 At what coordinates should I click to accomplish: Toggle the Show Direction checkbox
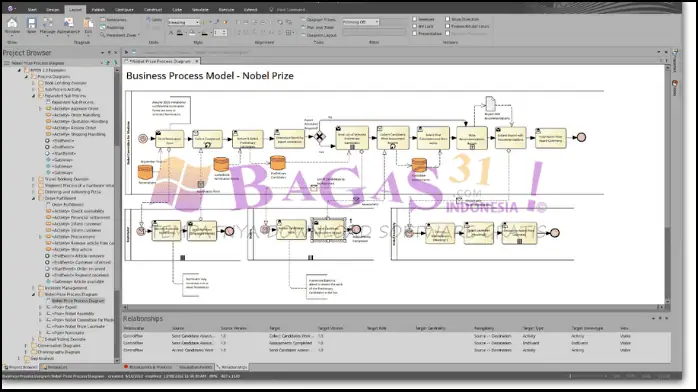click(447, 19)
